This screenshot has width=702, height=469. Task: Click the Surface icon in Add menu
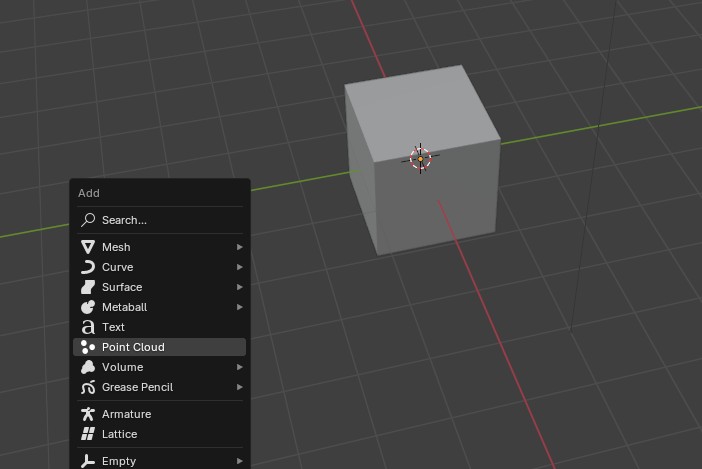pyautogui.click(x=88, y=287)
